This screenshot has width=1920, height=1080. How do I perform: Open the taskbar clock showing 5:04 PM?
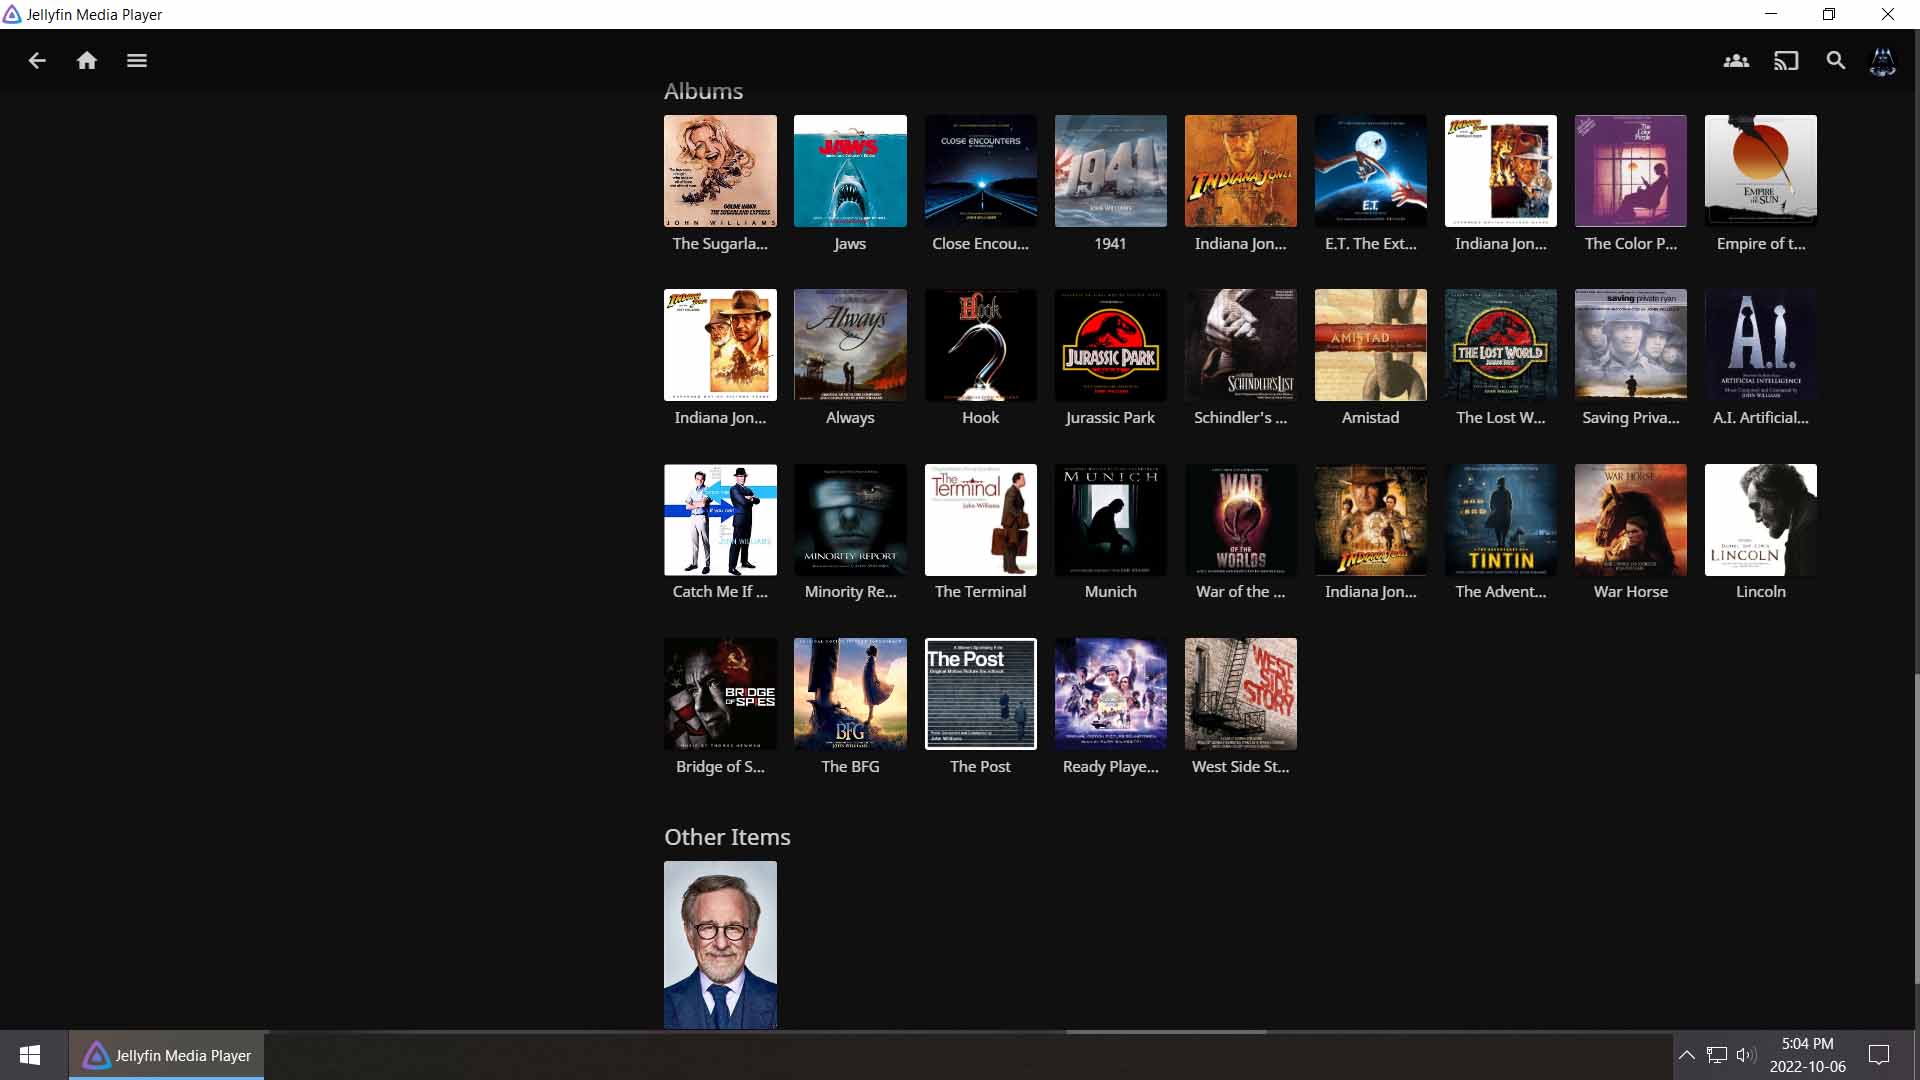(x=1808, y=1055)
